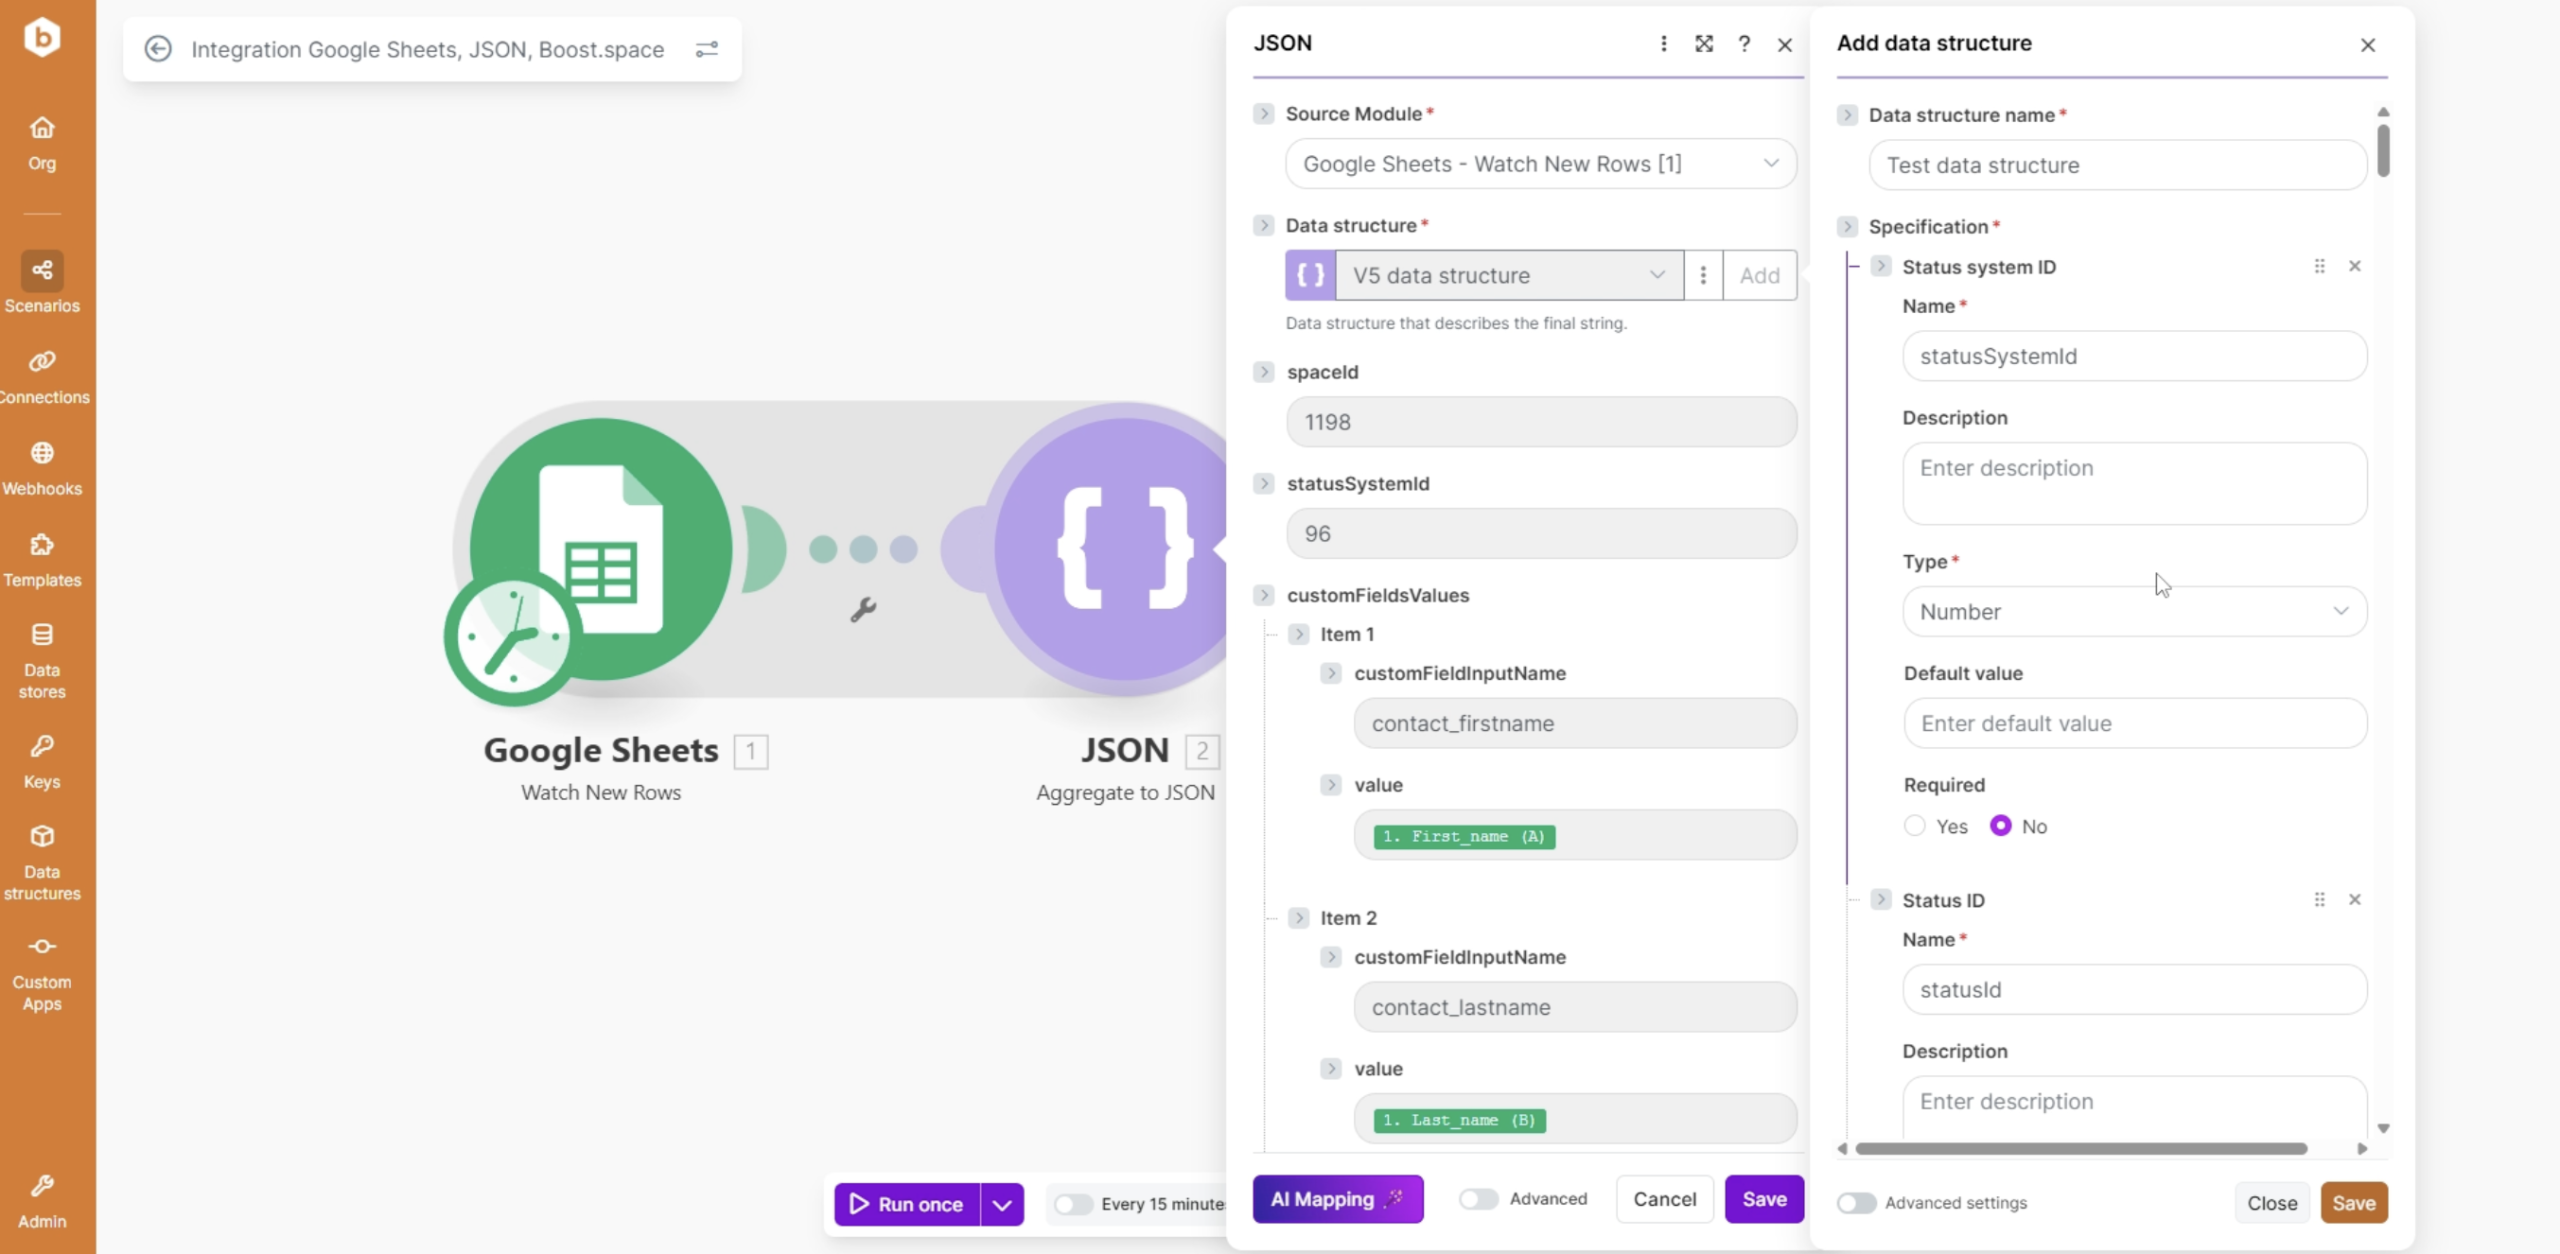Open Data stores from the sidebar
Image resolution: width=2560 pixels, height=1254 pixels.
click(42, 660)
